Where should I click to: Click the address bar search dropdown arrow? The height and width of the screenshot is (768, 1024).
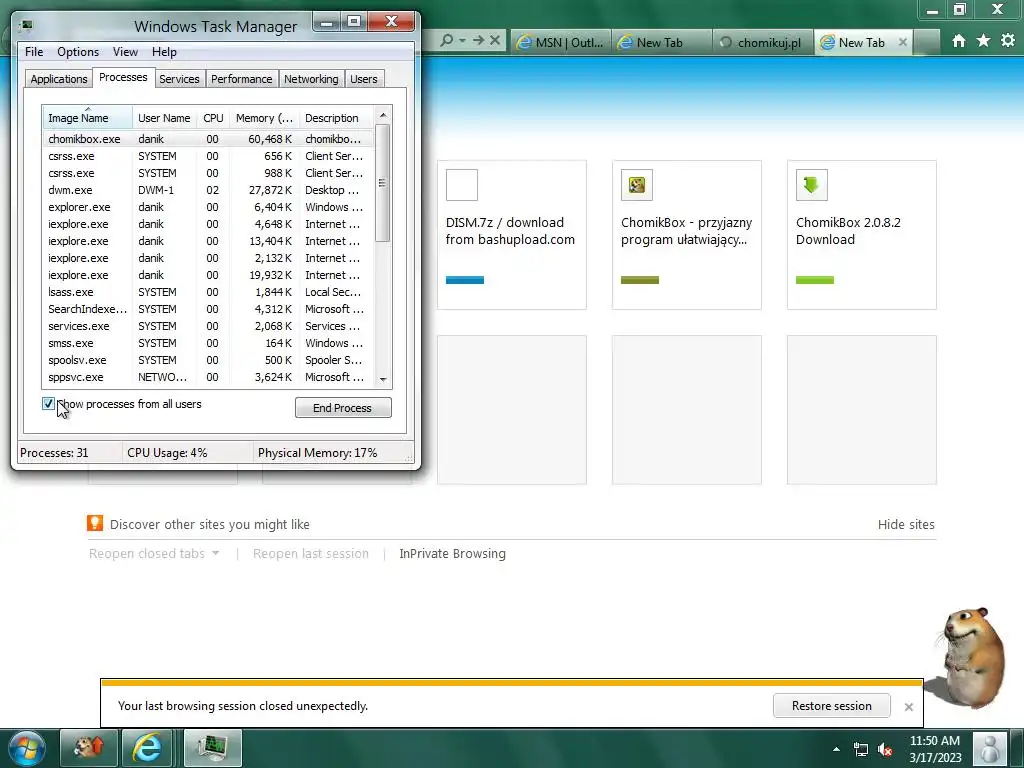(462, 40)
